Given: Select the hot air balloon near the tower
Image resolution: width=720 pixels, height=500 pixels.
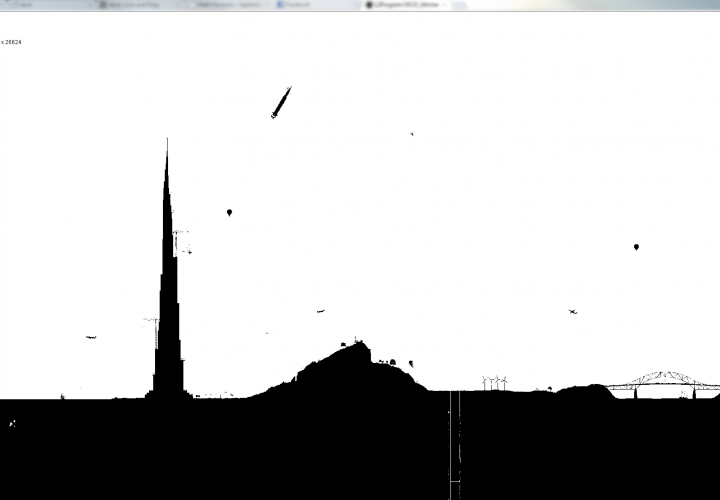Looking at the screenshot, I should coord(229,212).
